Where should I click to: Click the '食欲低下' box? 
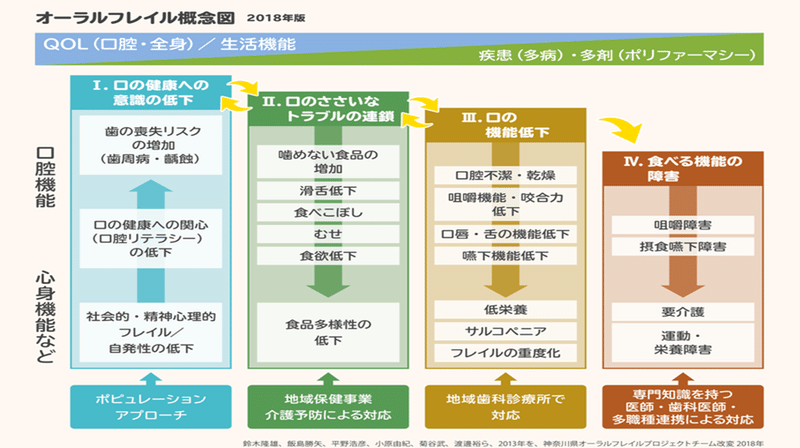pyautogui.click(x=328, y=256)
